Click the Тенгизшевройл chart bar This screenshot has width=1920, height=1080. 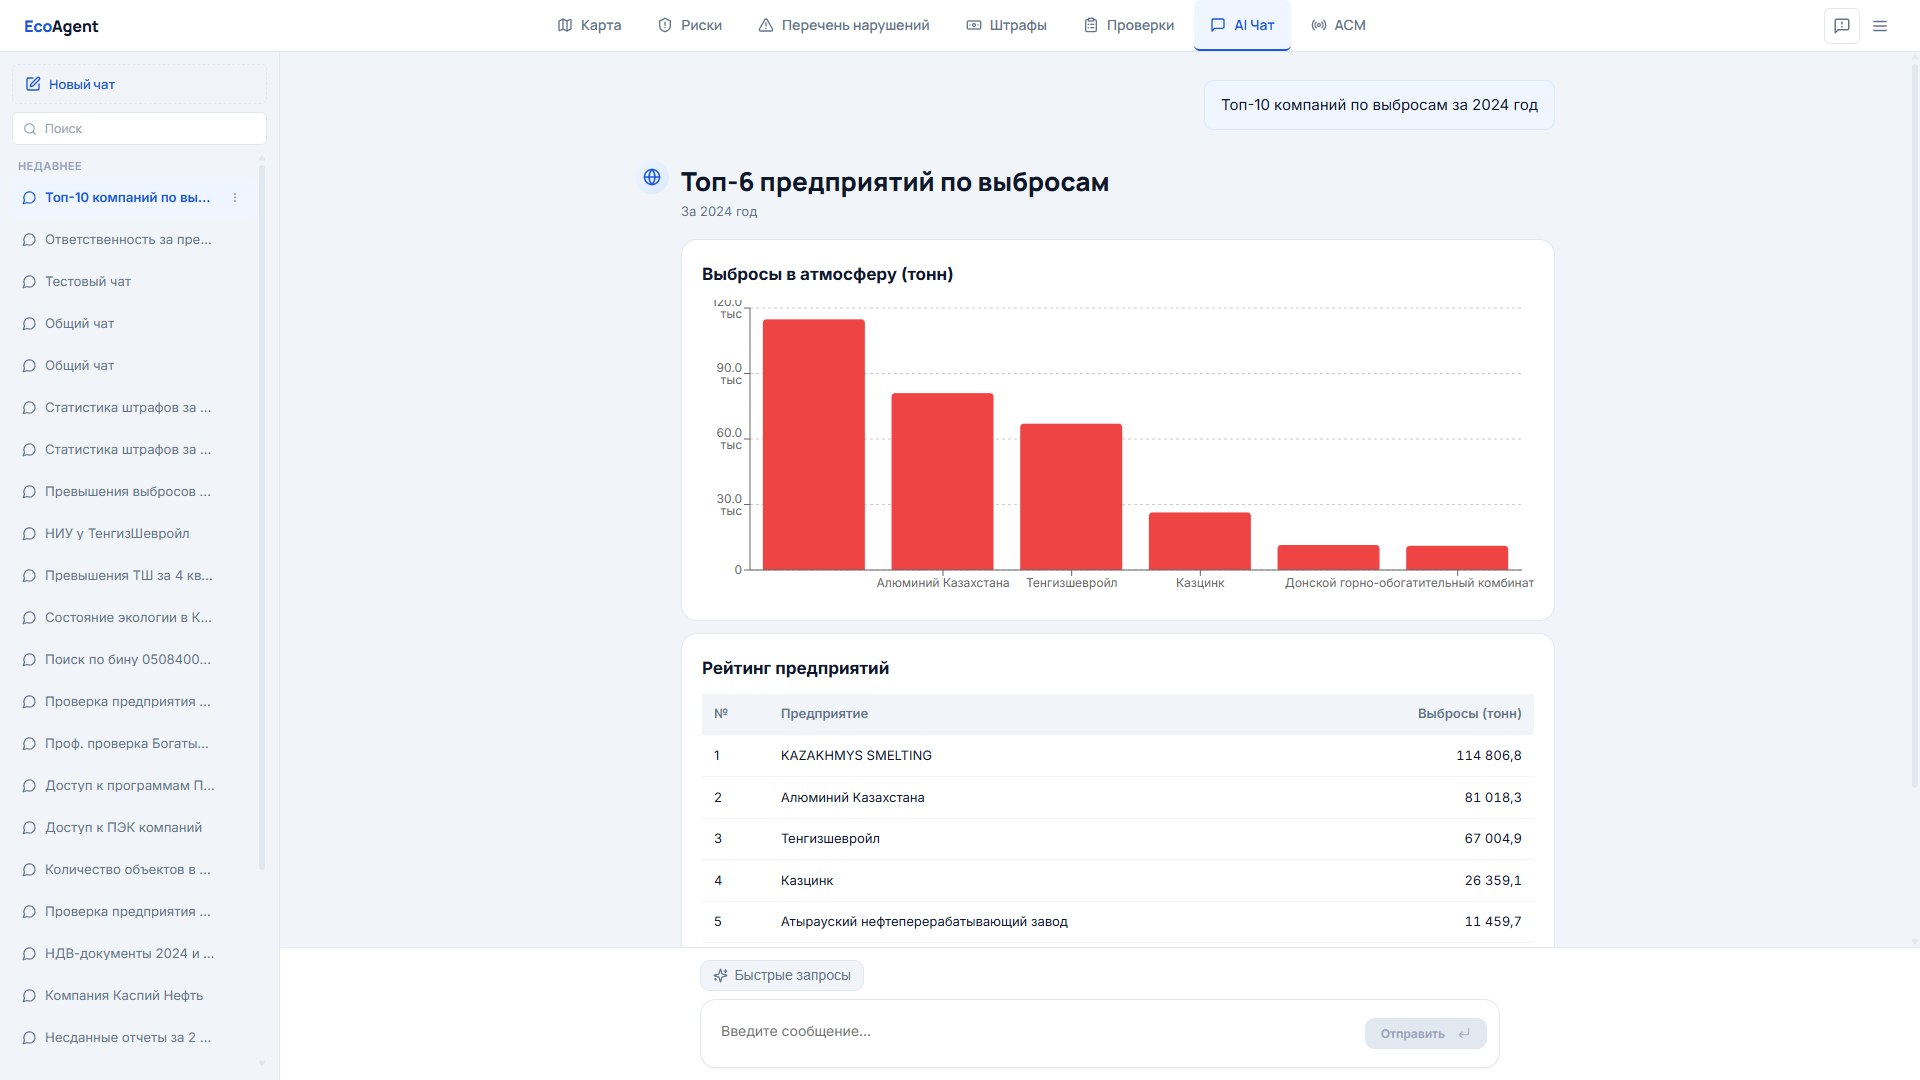tap(1071, 497)
